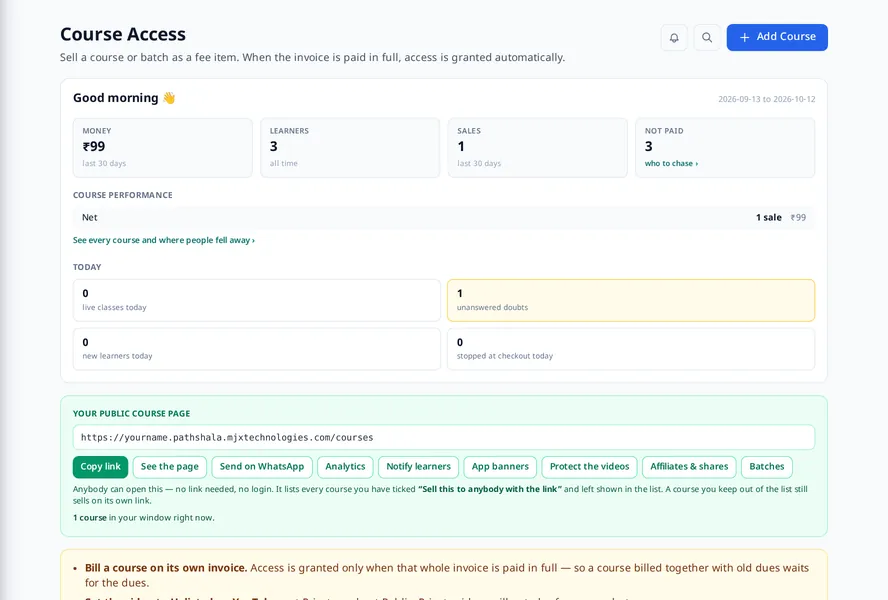Open the Analytics button
888x600 pixels.
345,467
